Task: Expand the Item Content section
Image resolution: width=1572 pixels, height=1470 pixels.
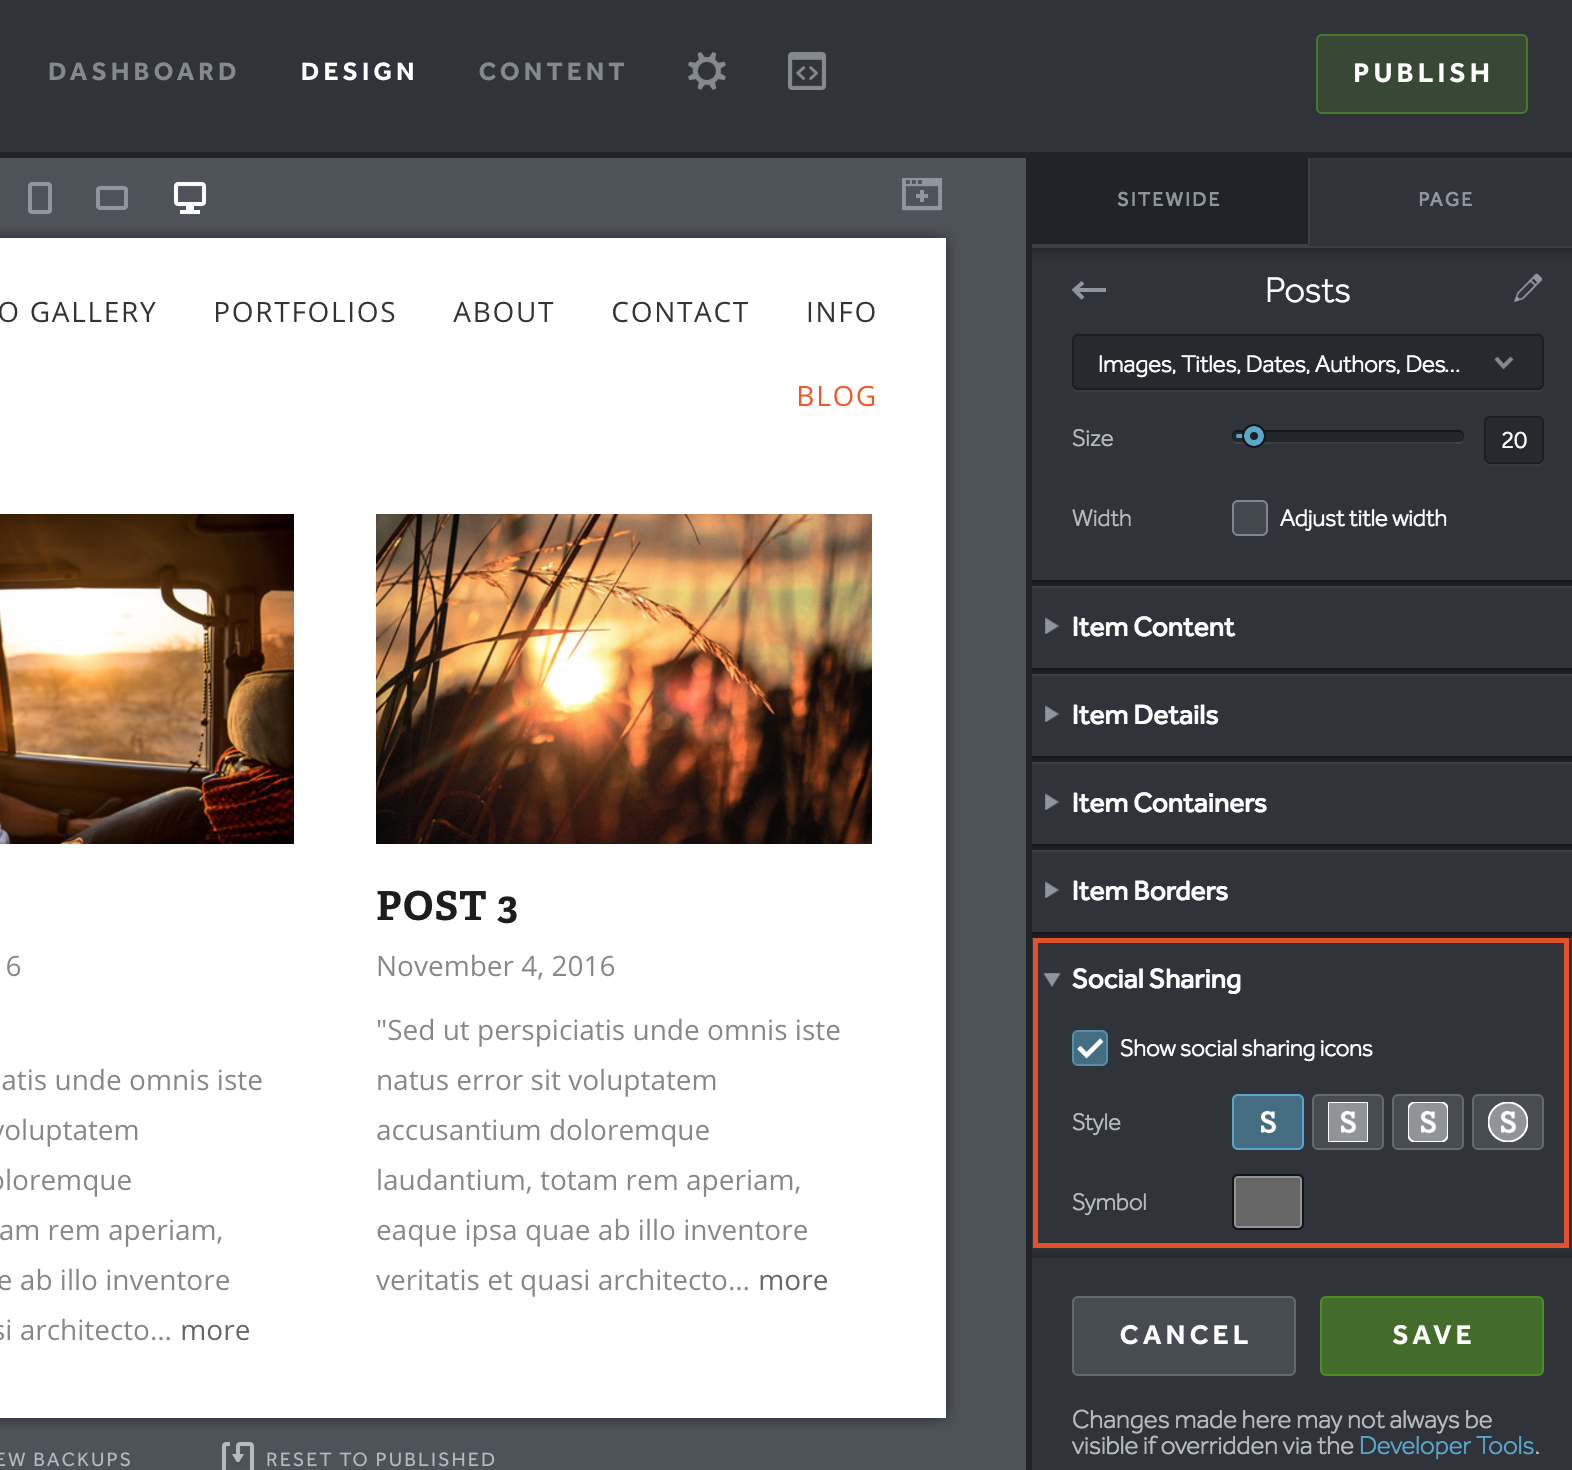Action: click(1153, 627)
